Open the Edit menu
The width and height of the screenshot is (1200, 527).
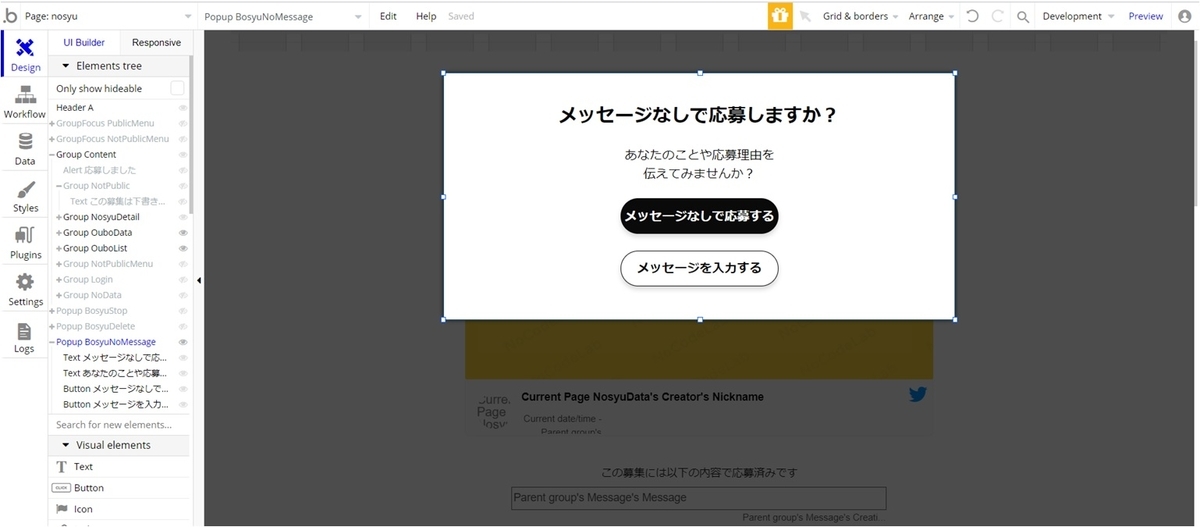388,16
